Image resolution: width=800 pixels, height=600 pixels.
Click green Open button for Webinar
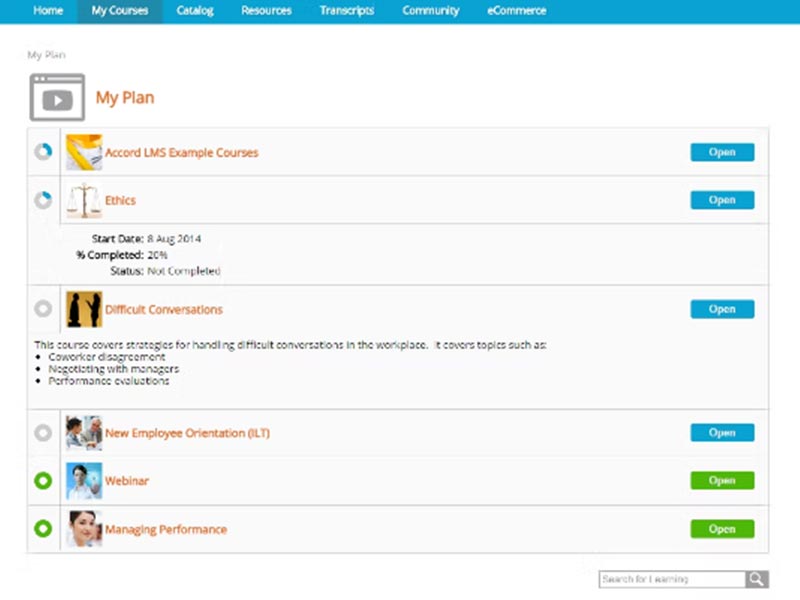722,481
